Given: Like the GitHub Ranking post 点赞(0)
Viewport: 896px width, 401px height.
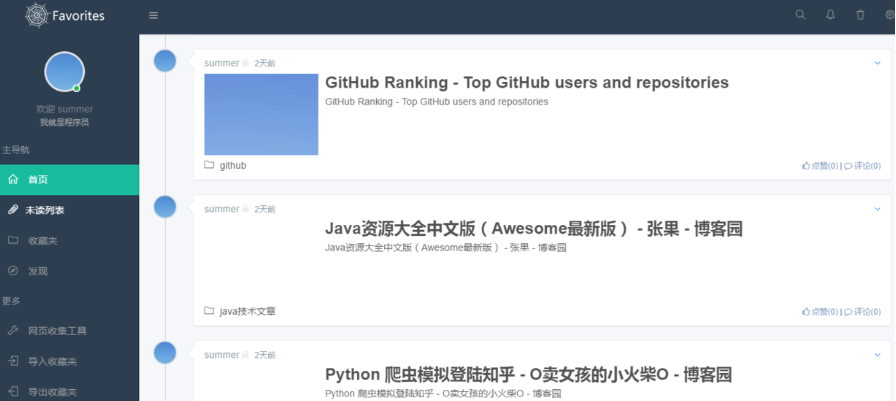Looking at the screenshot, I should (x=820, y=166).
